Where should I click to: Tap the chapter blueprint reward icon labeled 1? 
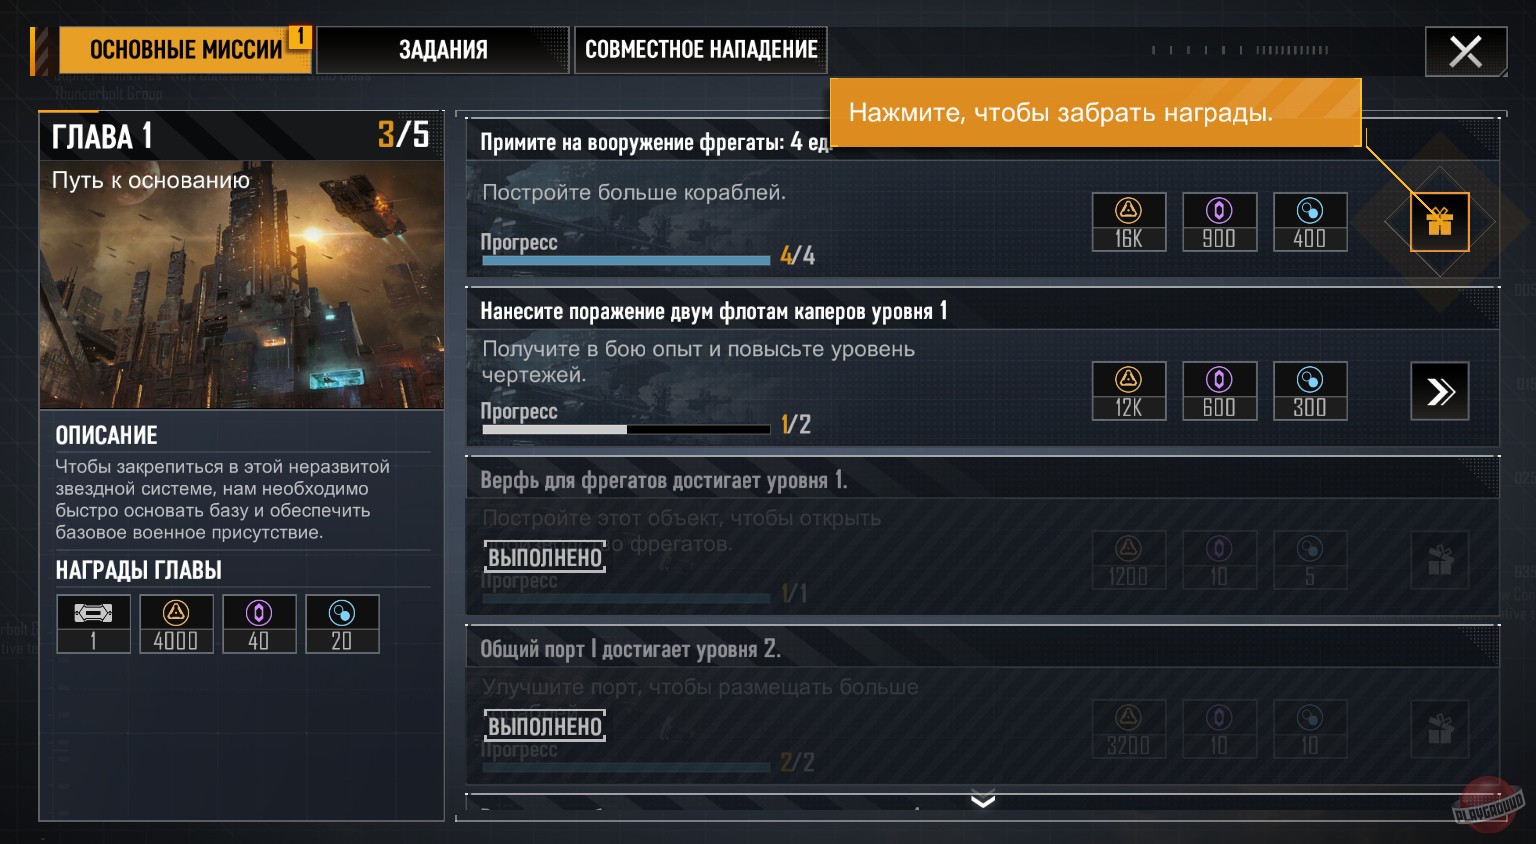(93, 624)
